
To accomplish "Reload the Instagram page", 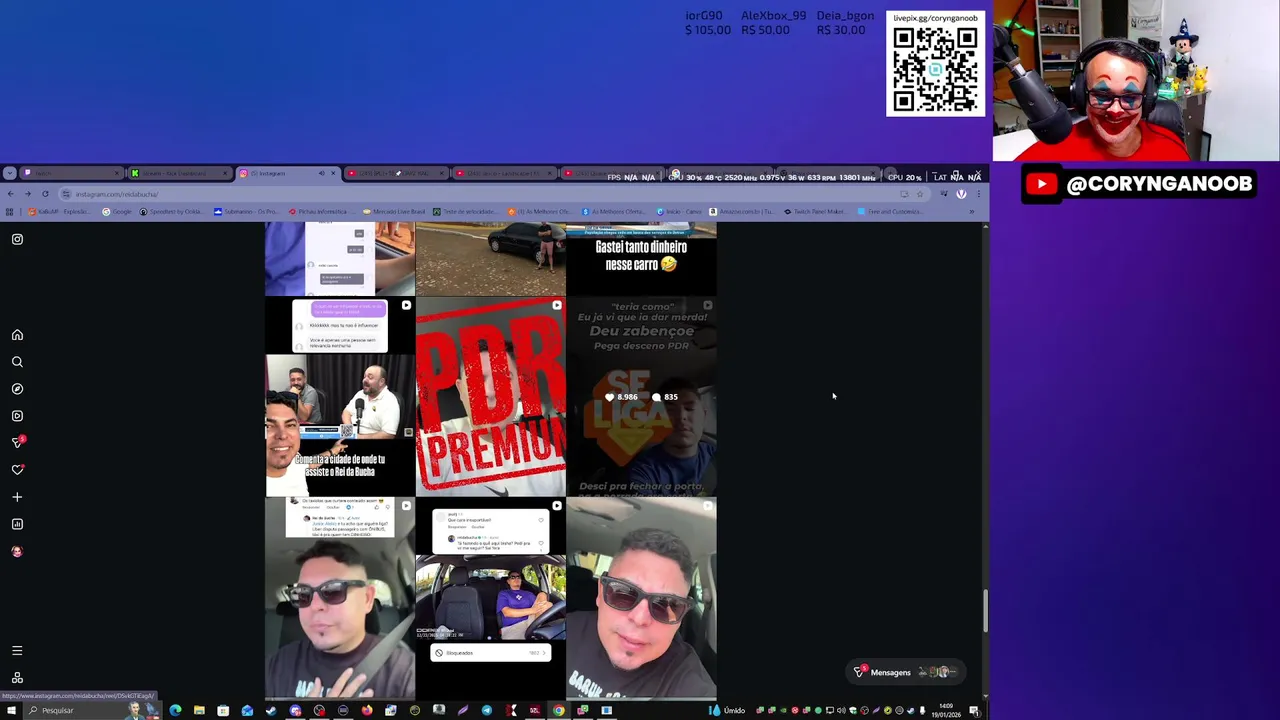I will point(45,194).
